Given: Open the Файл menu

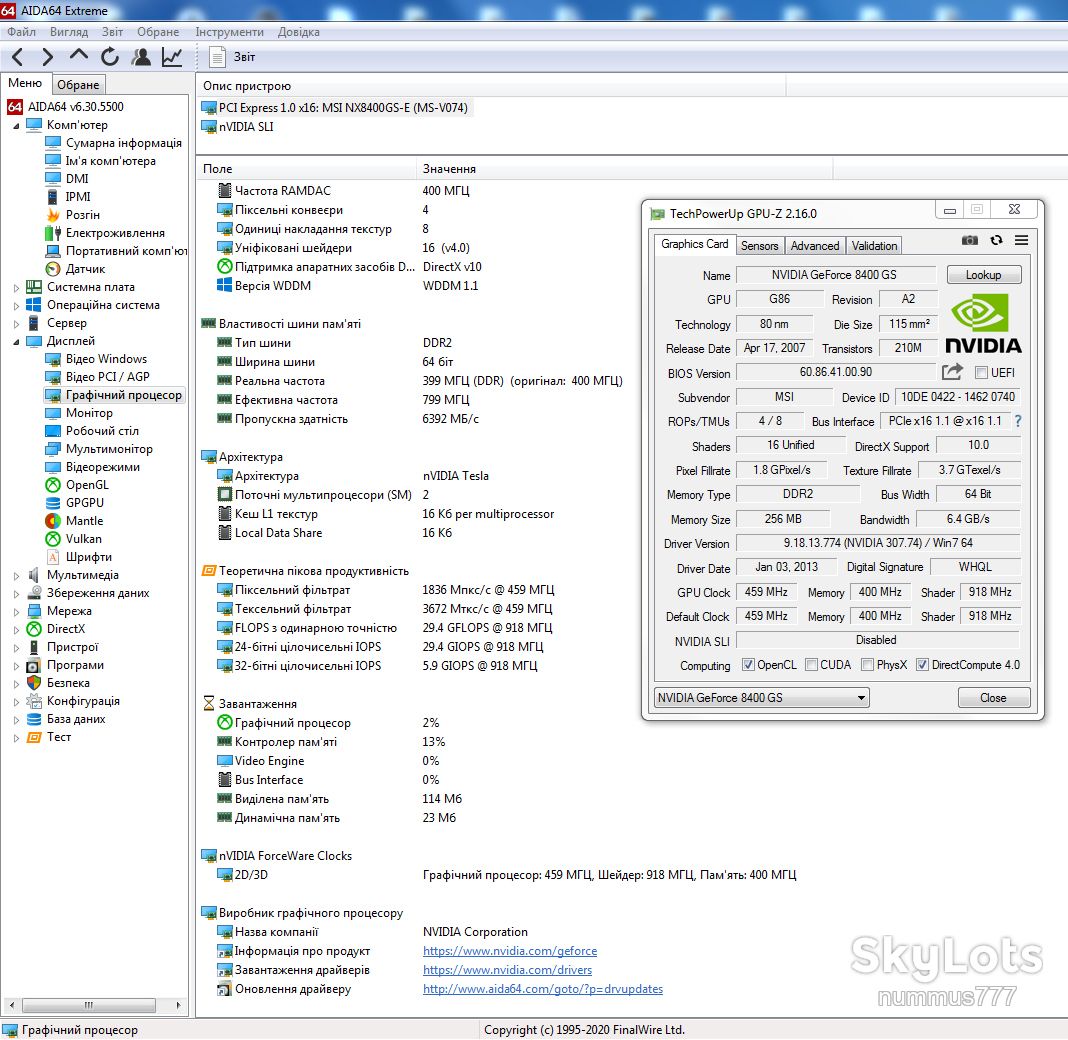Looking at the screenshot, I should [x=21, y=32].
